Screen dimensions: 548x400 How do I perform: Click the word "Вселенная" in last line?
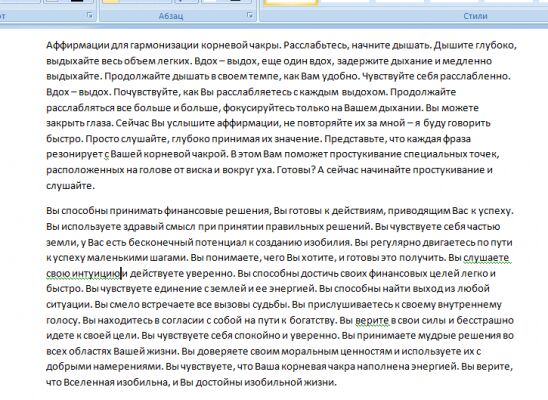point(89,383)
